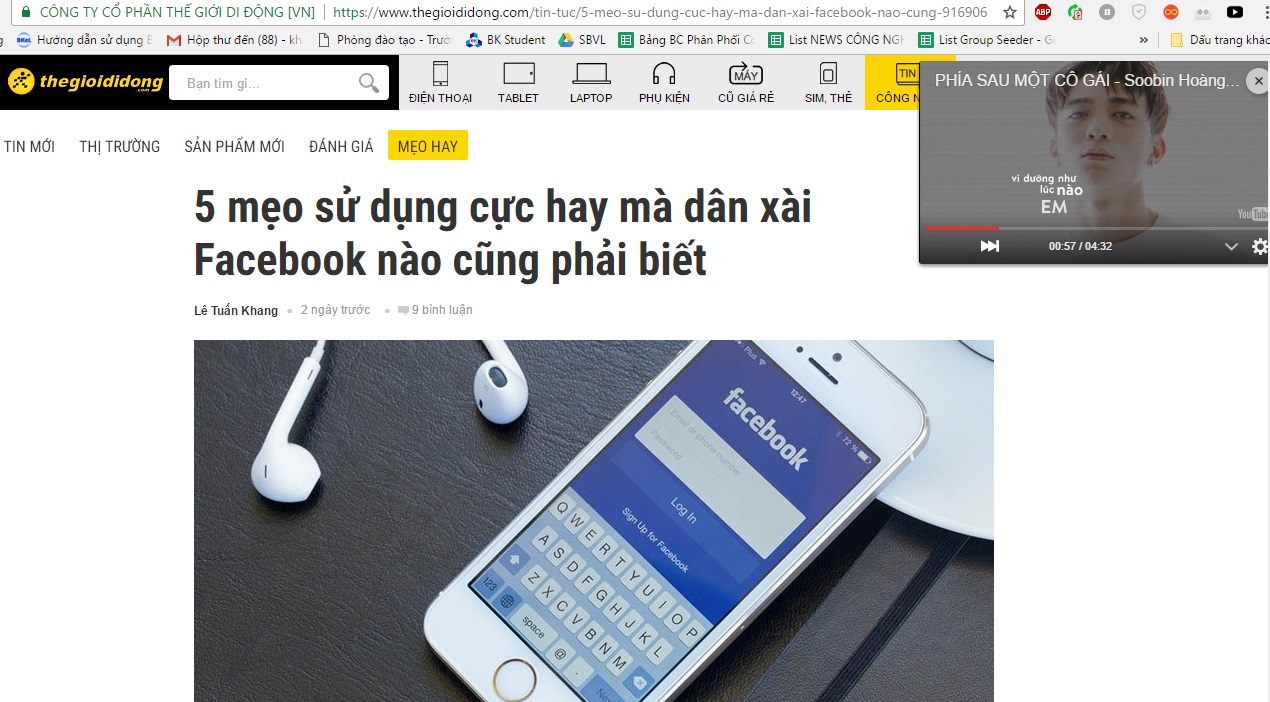Click the ABP Adblock Plus extension

pos(1043,13)
